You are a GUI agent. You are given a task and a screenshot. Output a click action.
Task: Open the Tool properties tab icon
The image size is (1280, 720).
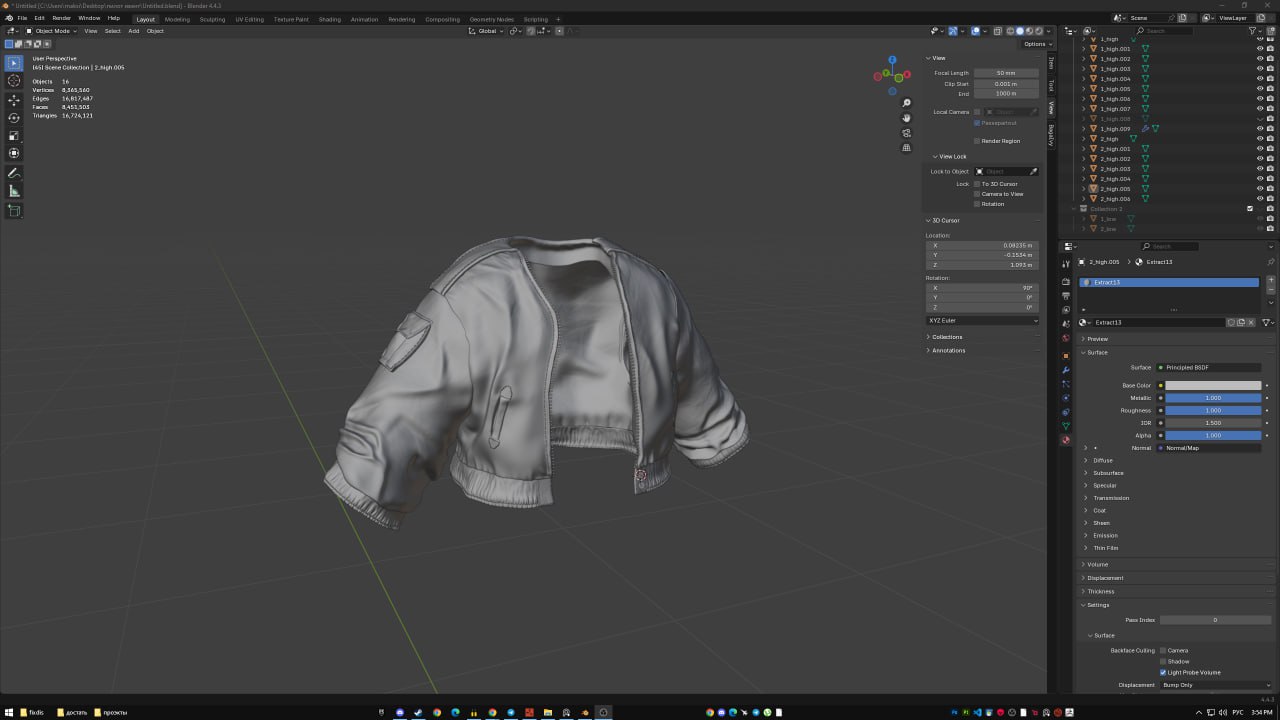click(1066, 265)
